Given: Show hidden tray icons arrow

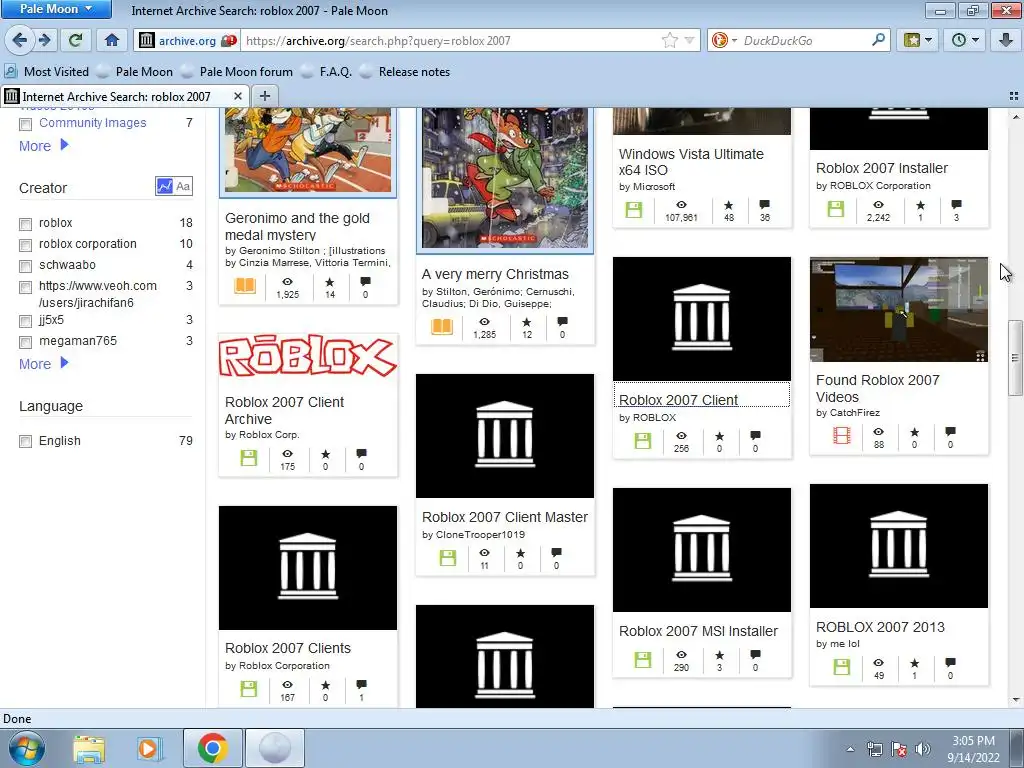Looking at the screenshot, I should click(x=850, y=749).
